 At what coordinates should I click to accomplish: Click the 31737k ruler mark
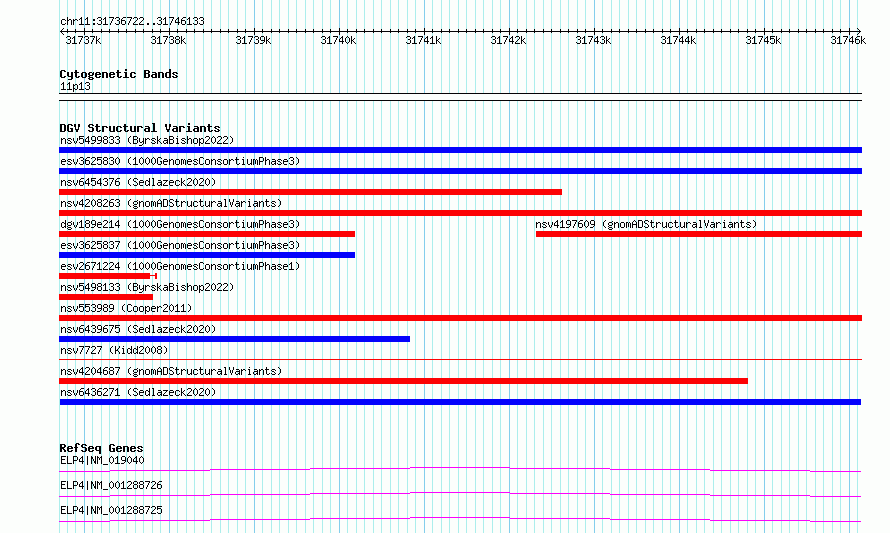[x=83, y=40]
